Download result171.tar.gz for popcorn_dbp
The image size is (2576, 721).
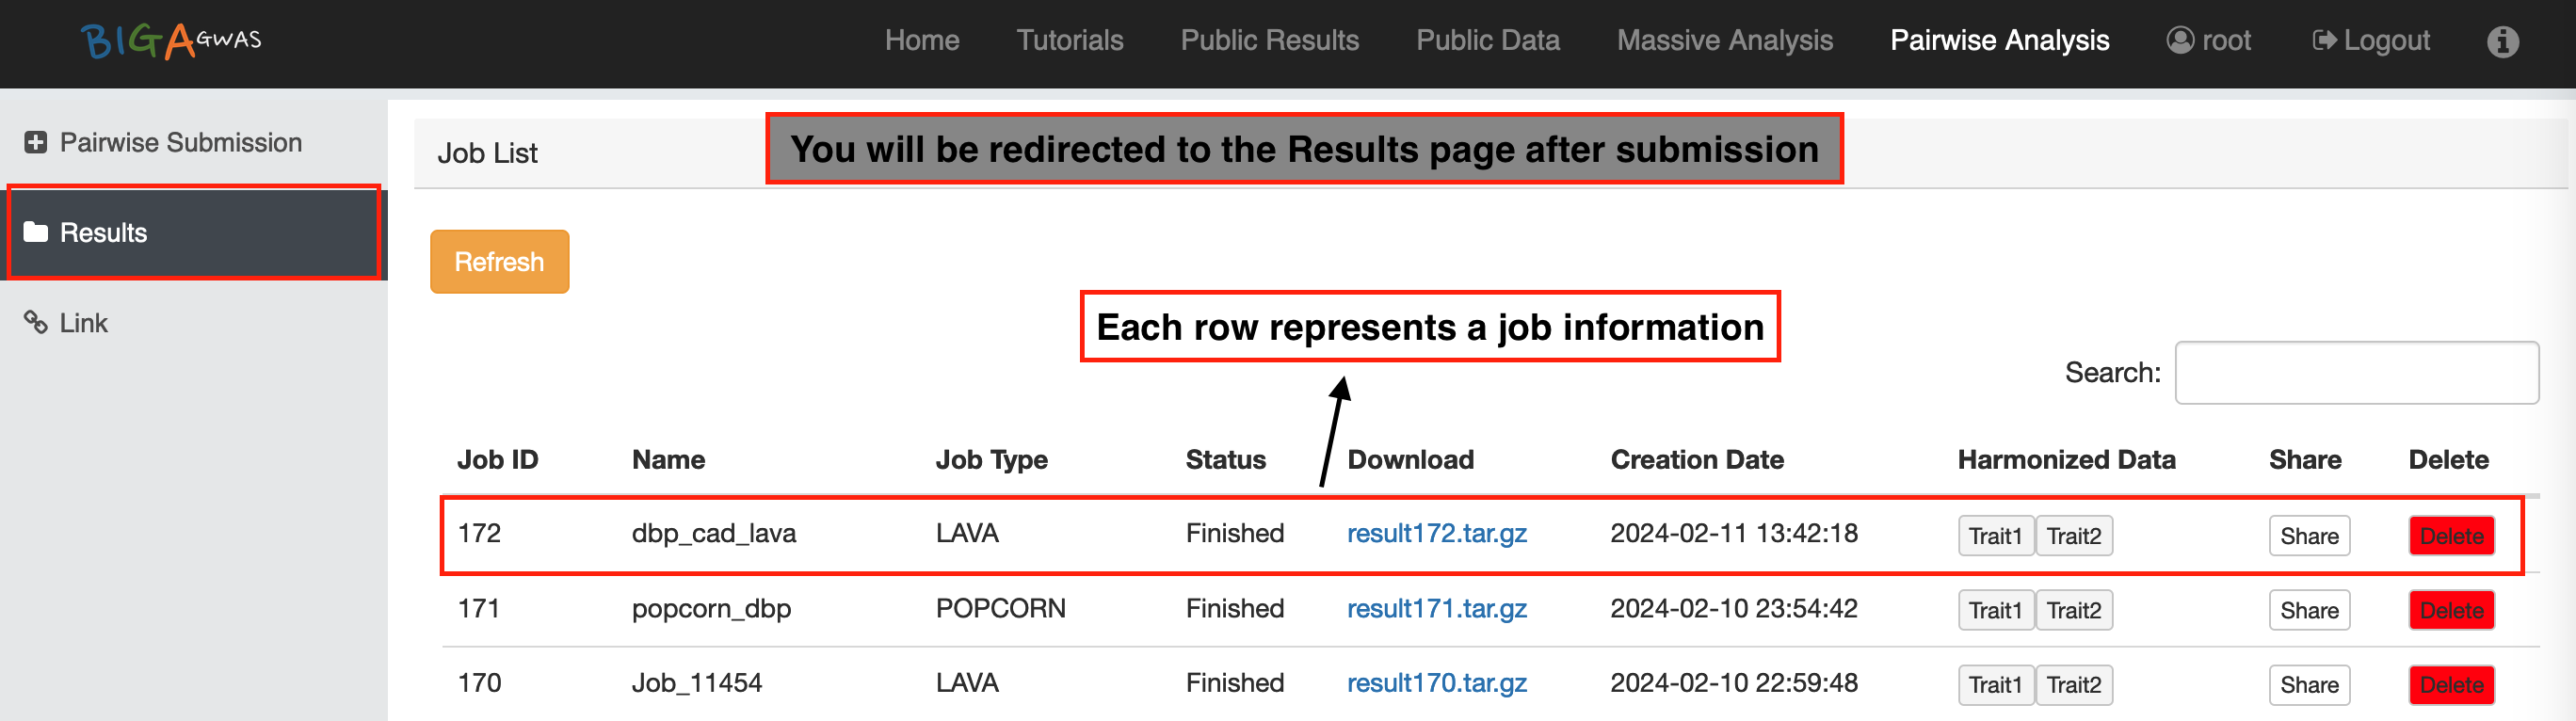(1436, 609)
